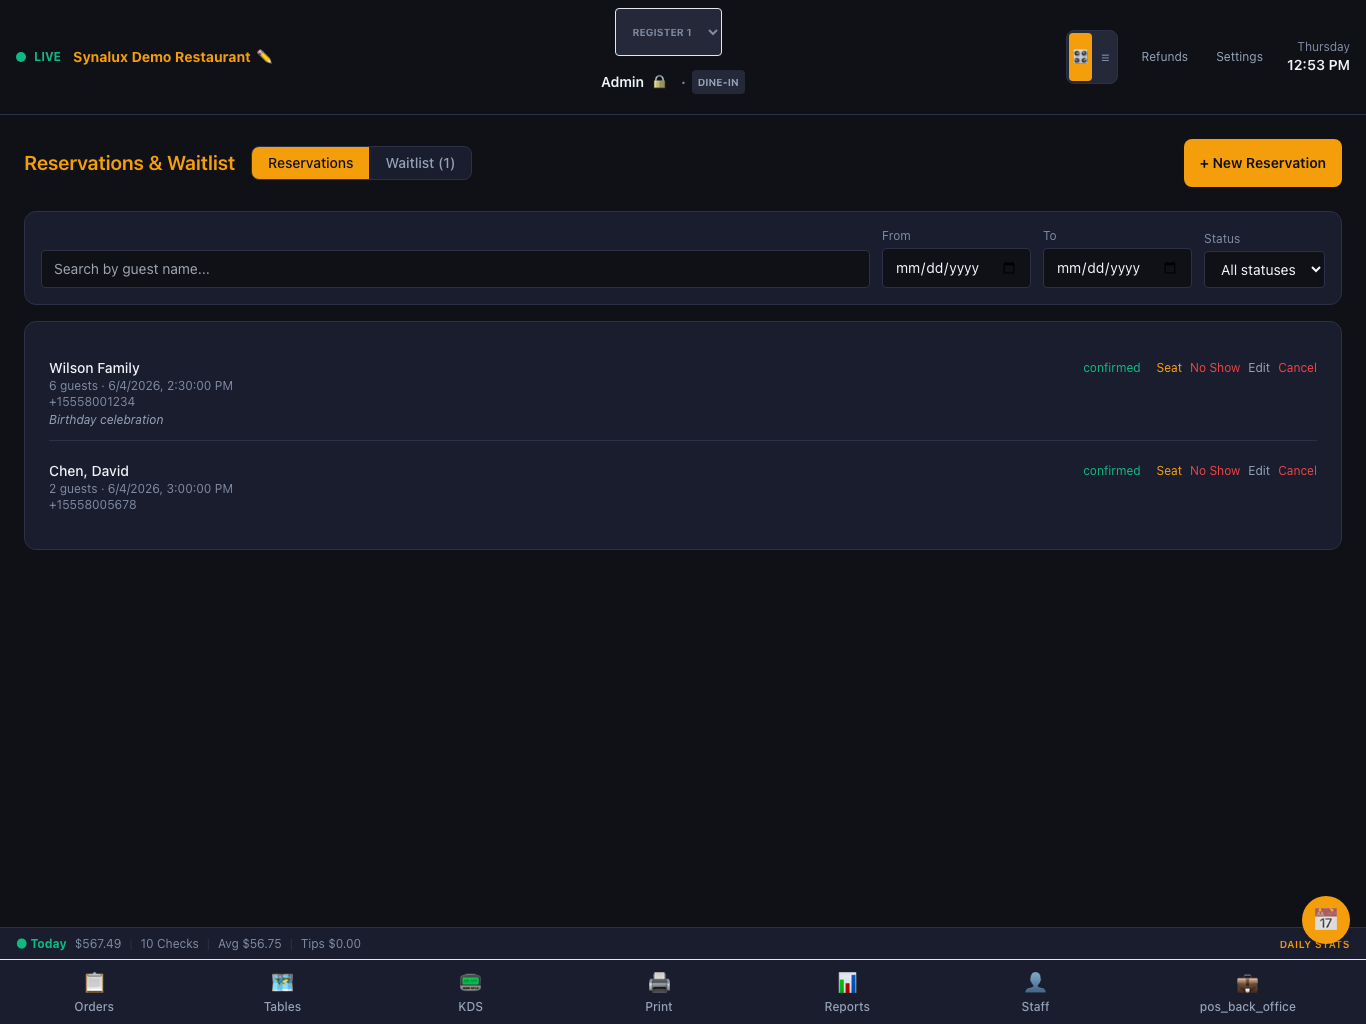
Task: Switch to grid view layout icon
Action: pyautogui.click(x=1080, y=57)
